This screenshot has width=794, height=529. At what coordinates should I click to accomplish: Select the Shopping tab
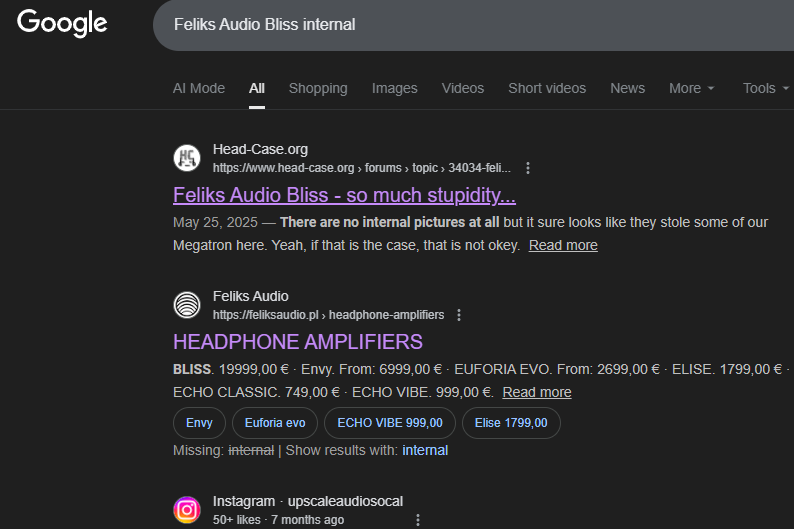tap(318, 88)
